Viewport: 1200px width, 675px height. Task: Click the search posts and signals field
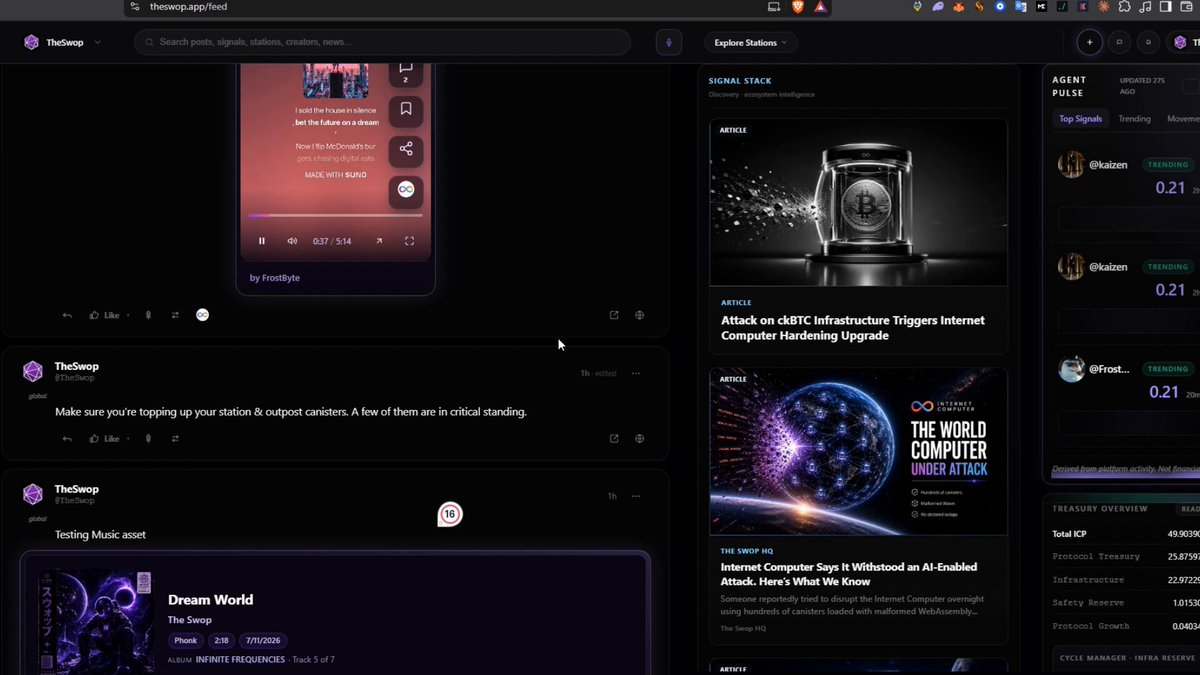pos(383,42)
